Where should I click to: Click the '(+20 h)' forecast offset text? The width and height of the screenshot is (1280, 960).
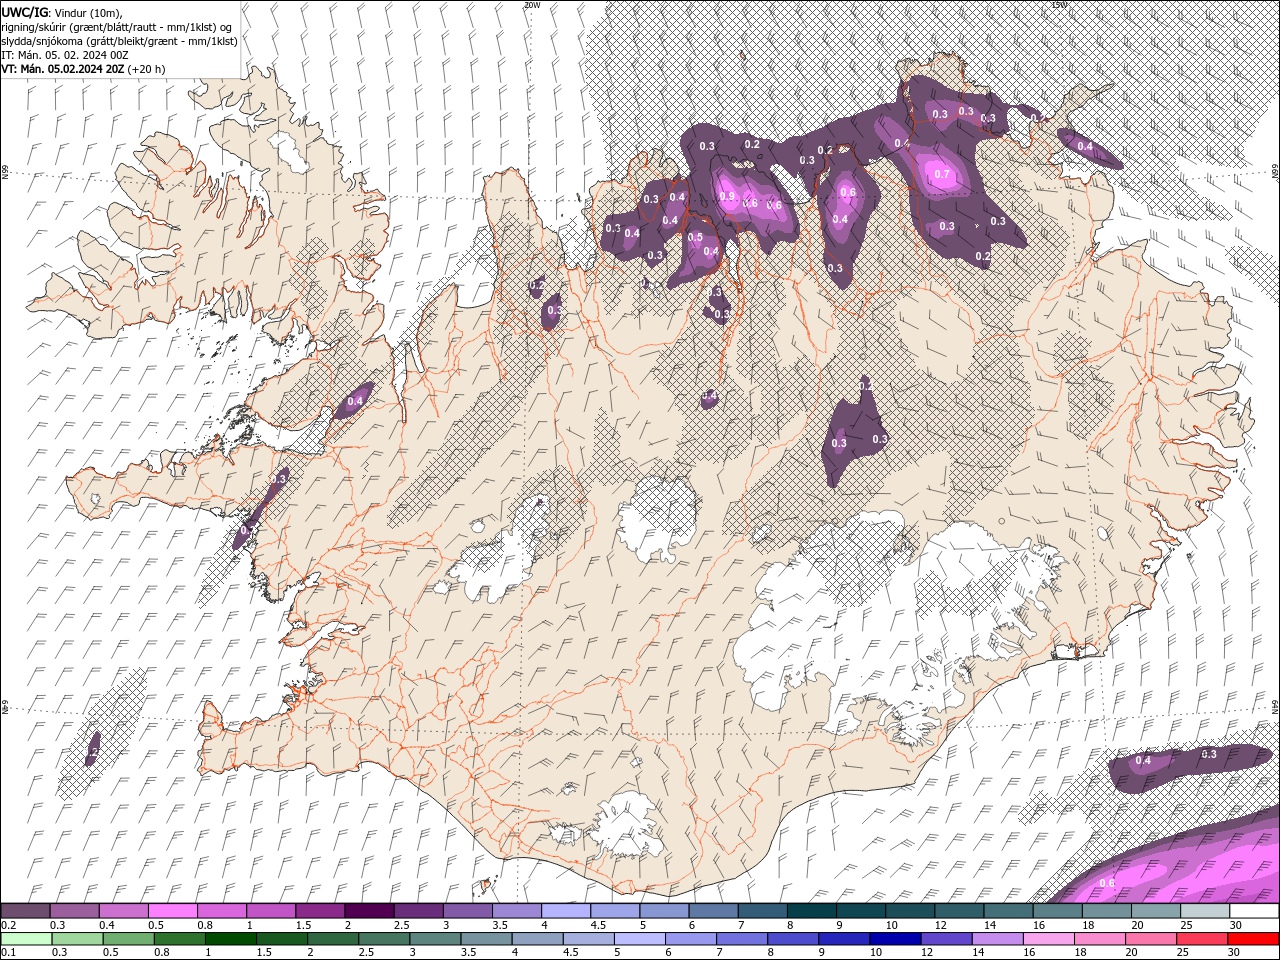pyautogui.click(x=147, y=69)
